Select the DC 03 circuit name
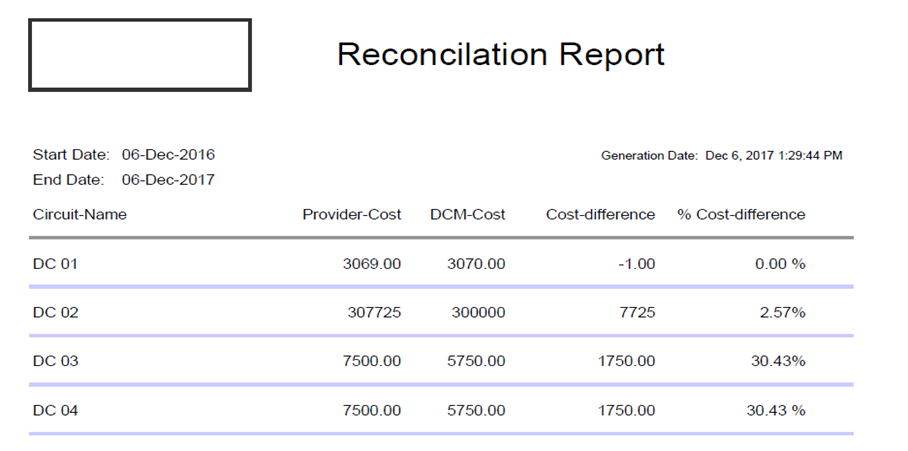Viewport: 908px width, 451px height. [x=55, y=361]
